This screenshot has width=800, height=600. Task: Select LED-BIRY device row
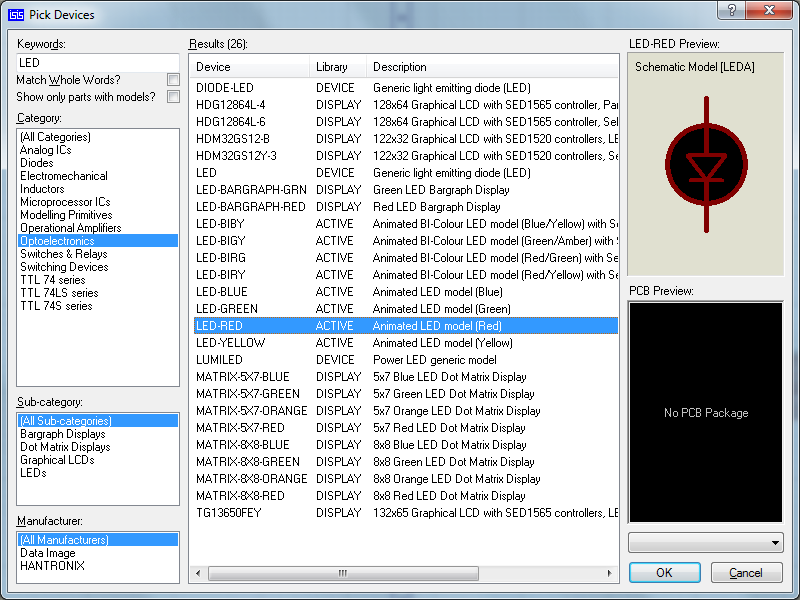pos(406,275)
